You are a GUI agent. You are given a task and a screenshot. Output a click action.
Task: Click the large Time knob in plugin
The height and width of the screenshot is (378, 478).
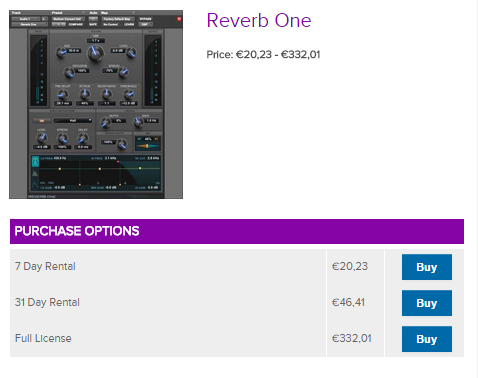point(95,53)
